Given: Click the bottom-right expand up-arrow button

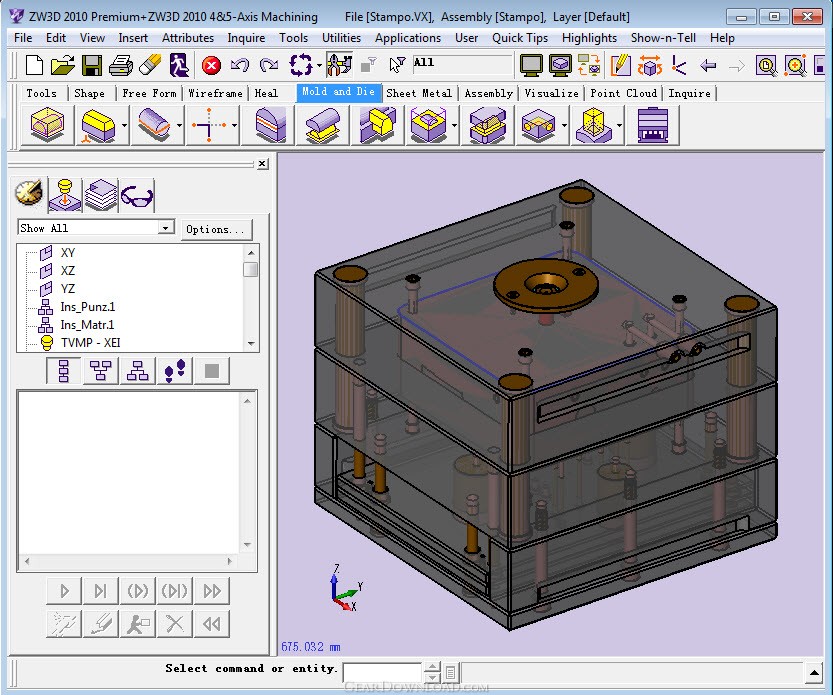Looking at the screenshot, I should click(x=814, y=672).
